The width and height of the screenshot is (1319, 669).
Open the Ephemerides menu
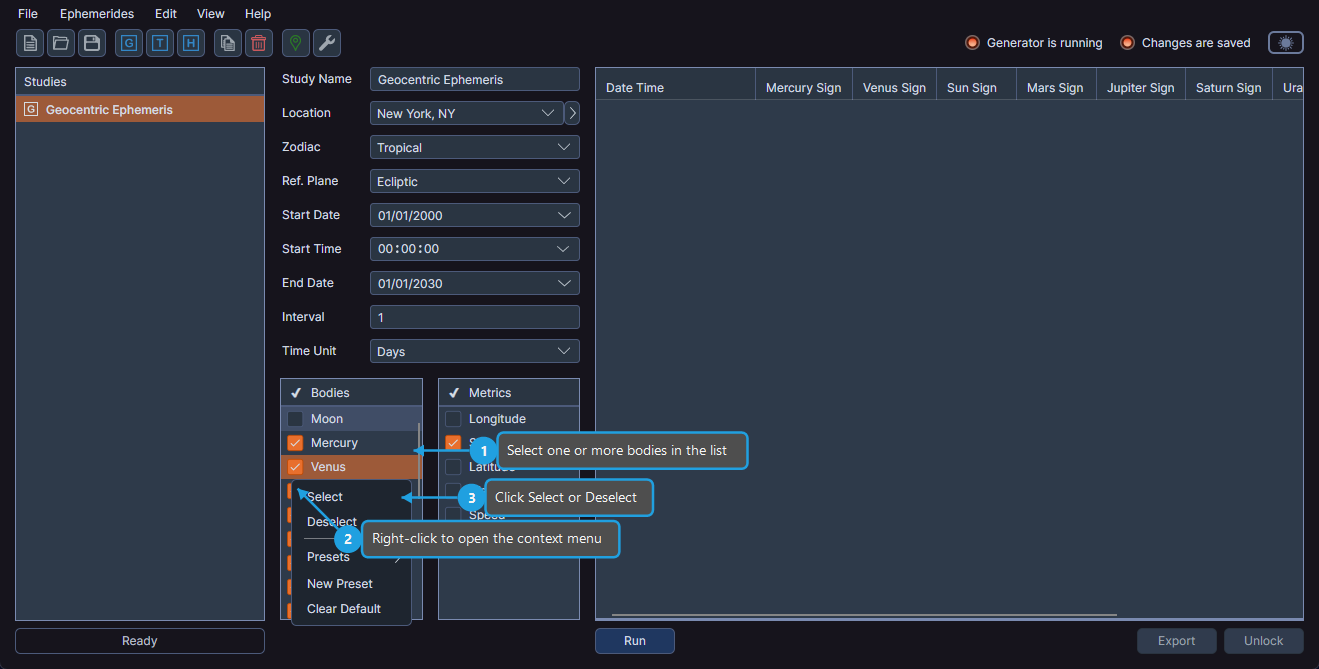click(x=96, y=13)
